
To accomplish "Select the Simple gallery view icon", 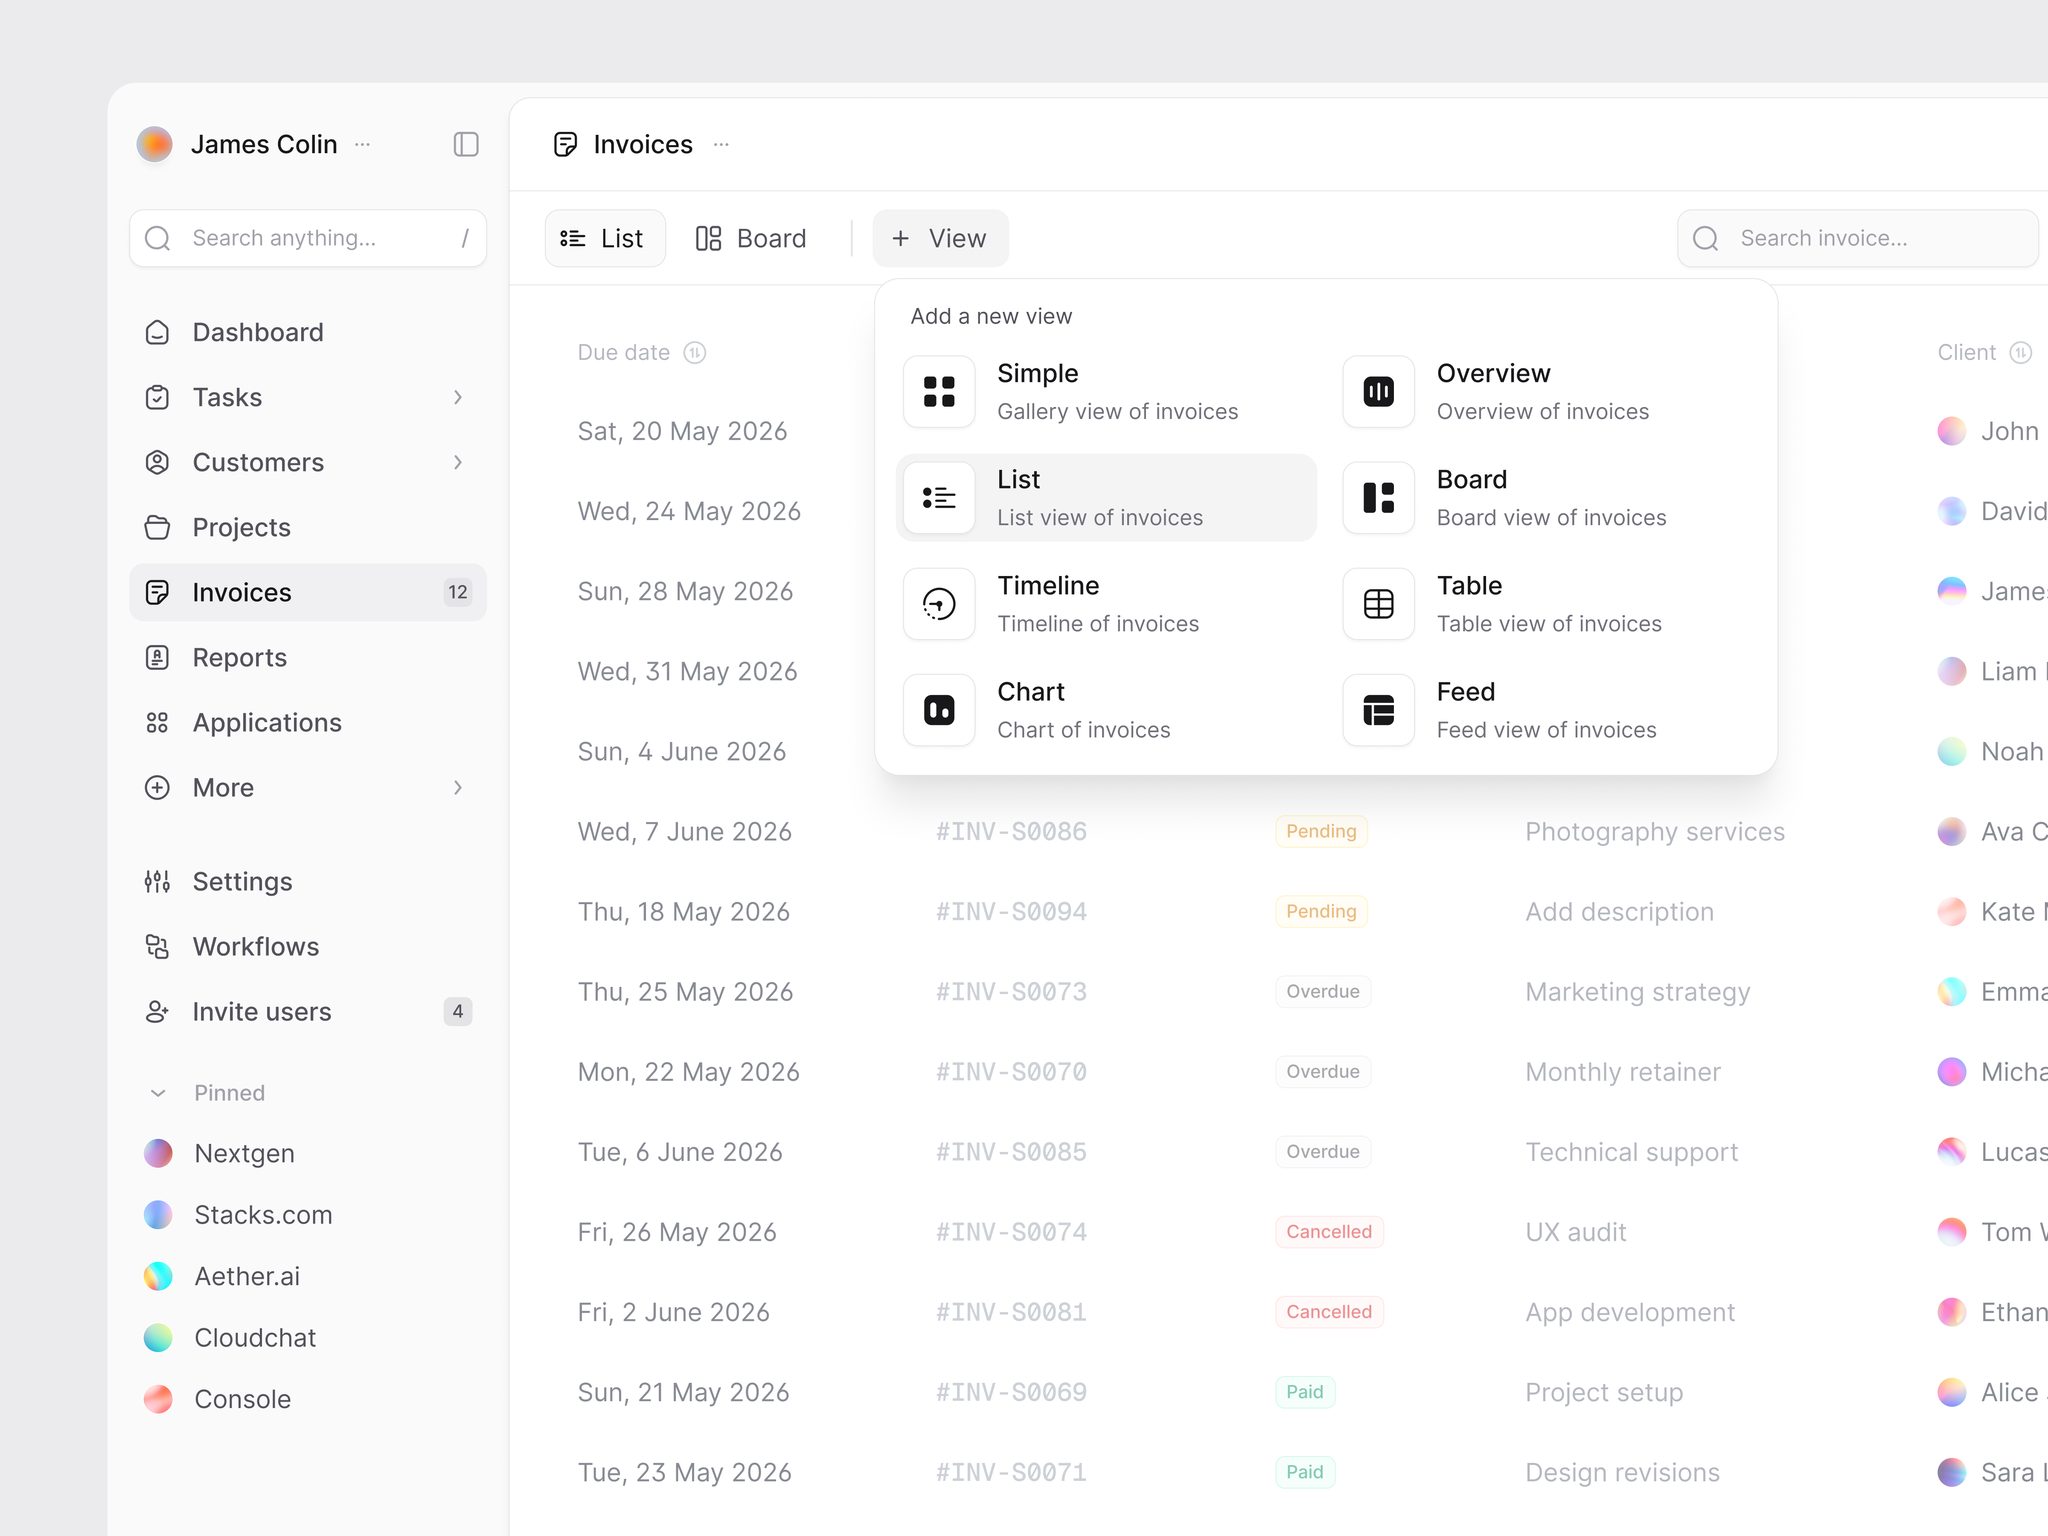I will point(939,392).
